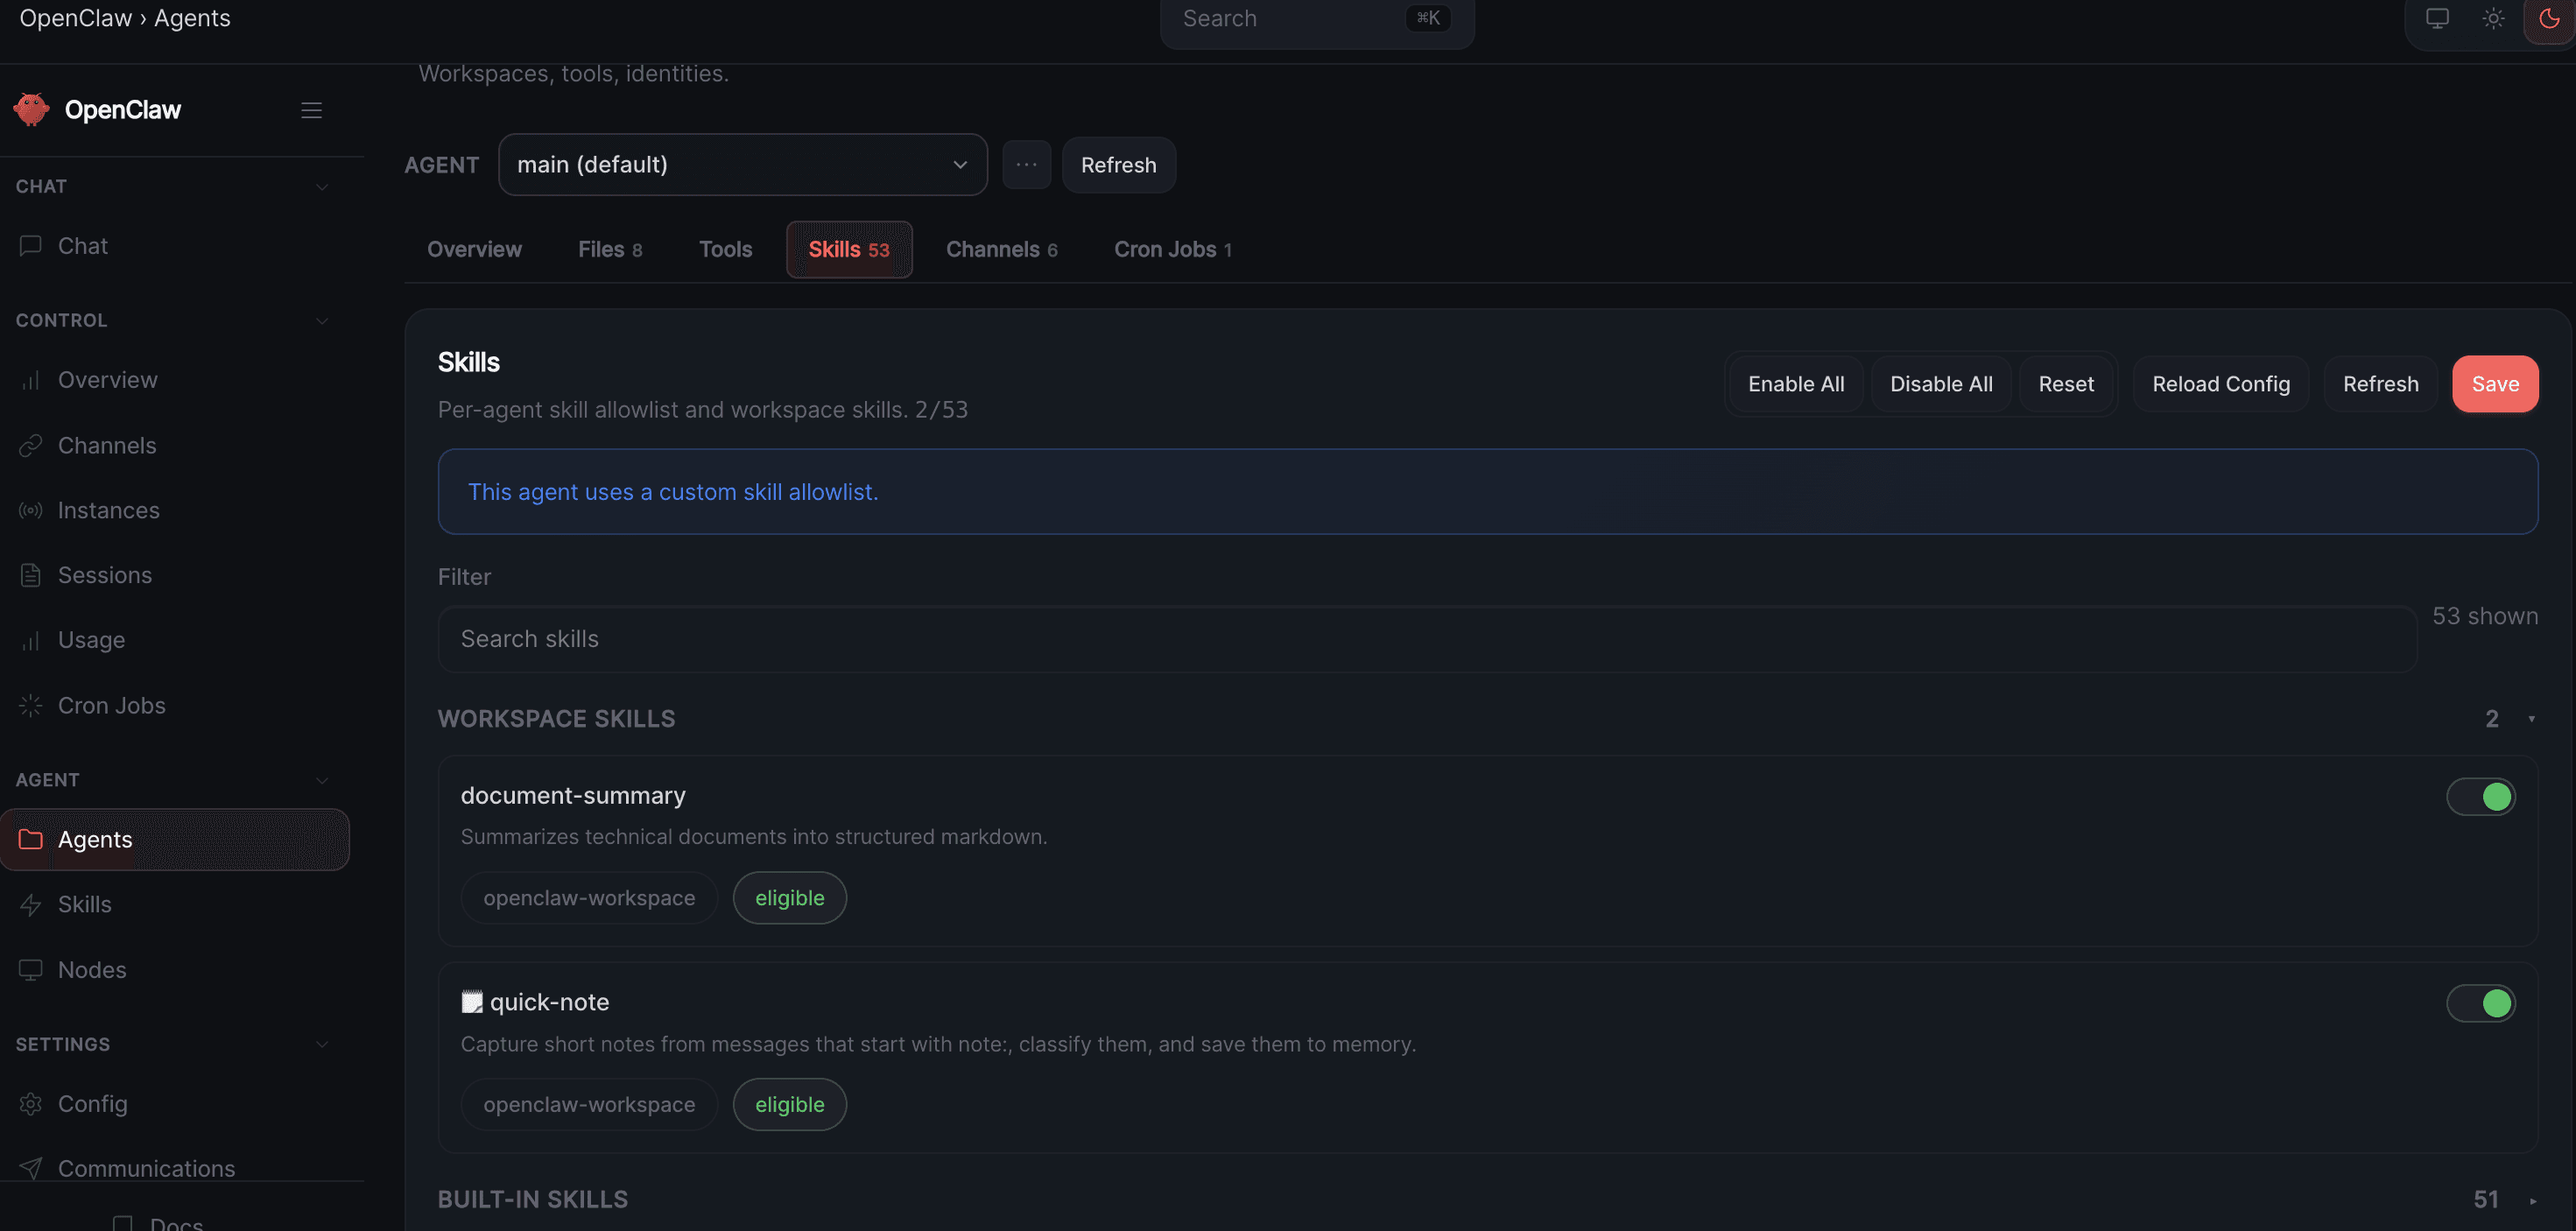Disable the document-summary skill toggle

pos(2480,797)
